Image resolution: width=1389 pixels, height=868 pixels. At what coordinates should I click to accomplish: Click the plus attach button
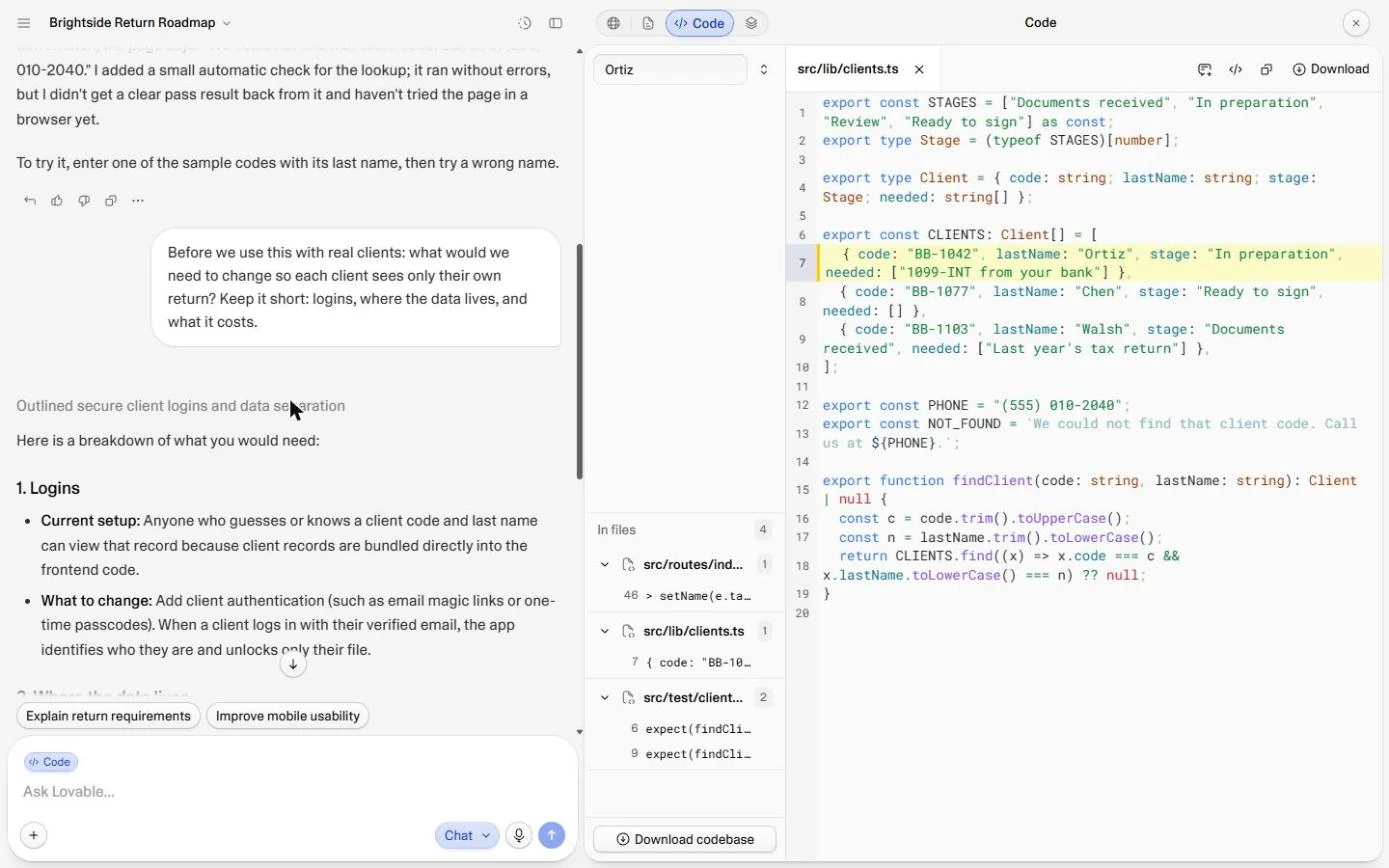(33, 836)
